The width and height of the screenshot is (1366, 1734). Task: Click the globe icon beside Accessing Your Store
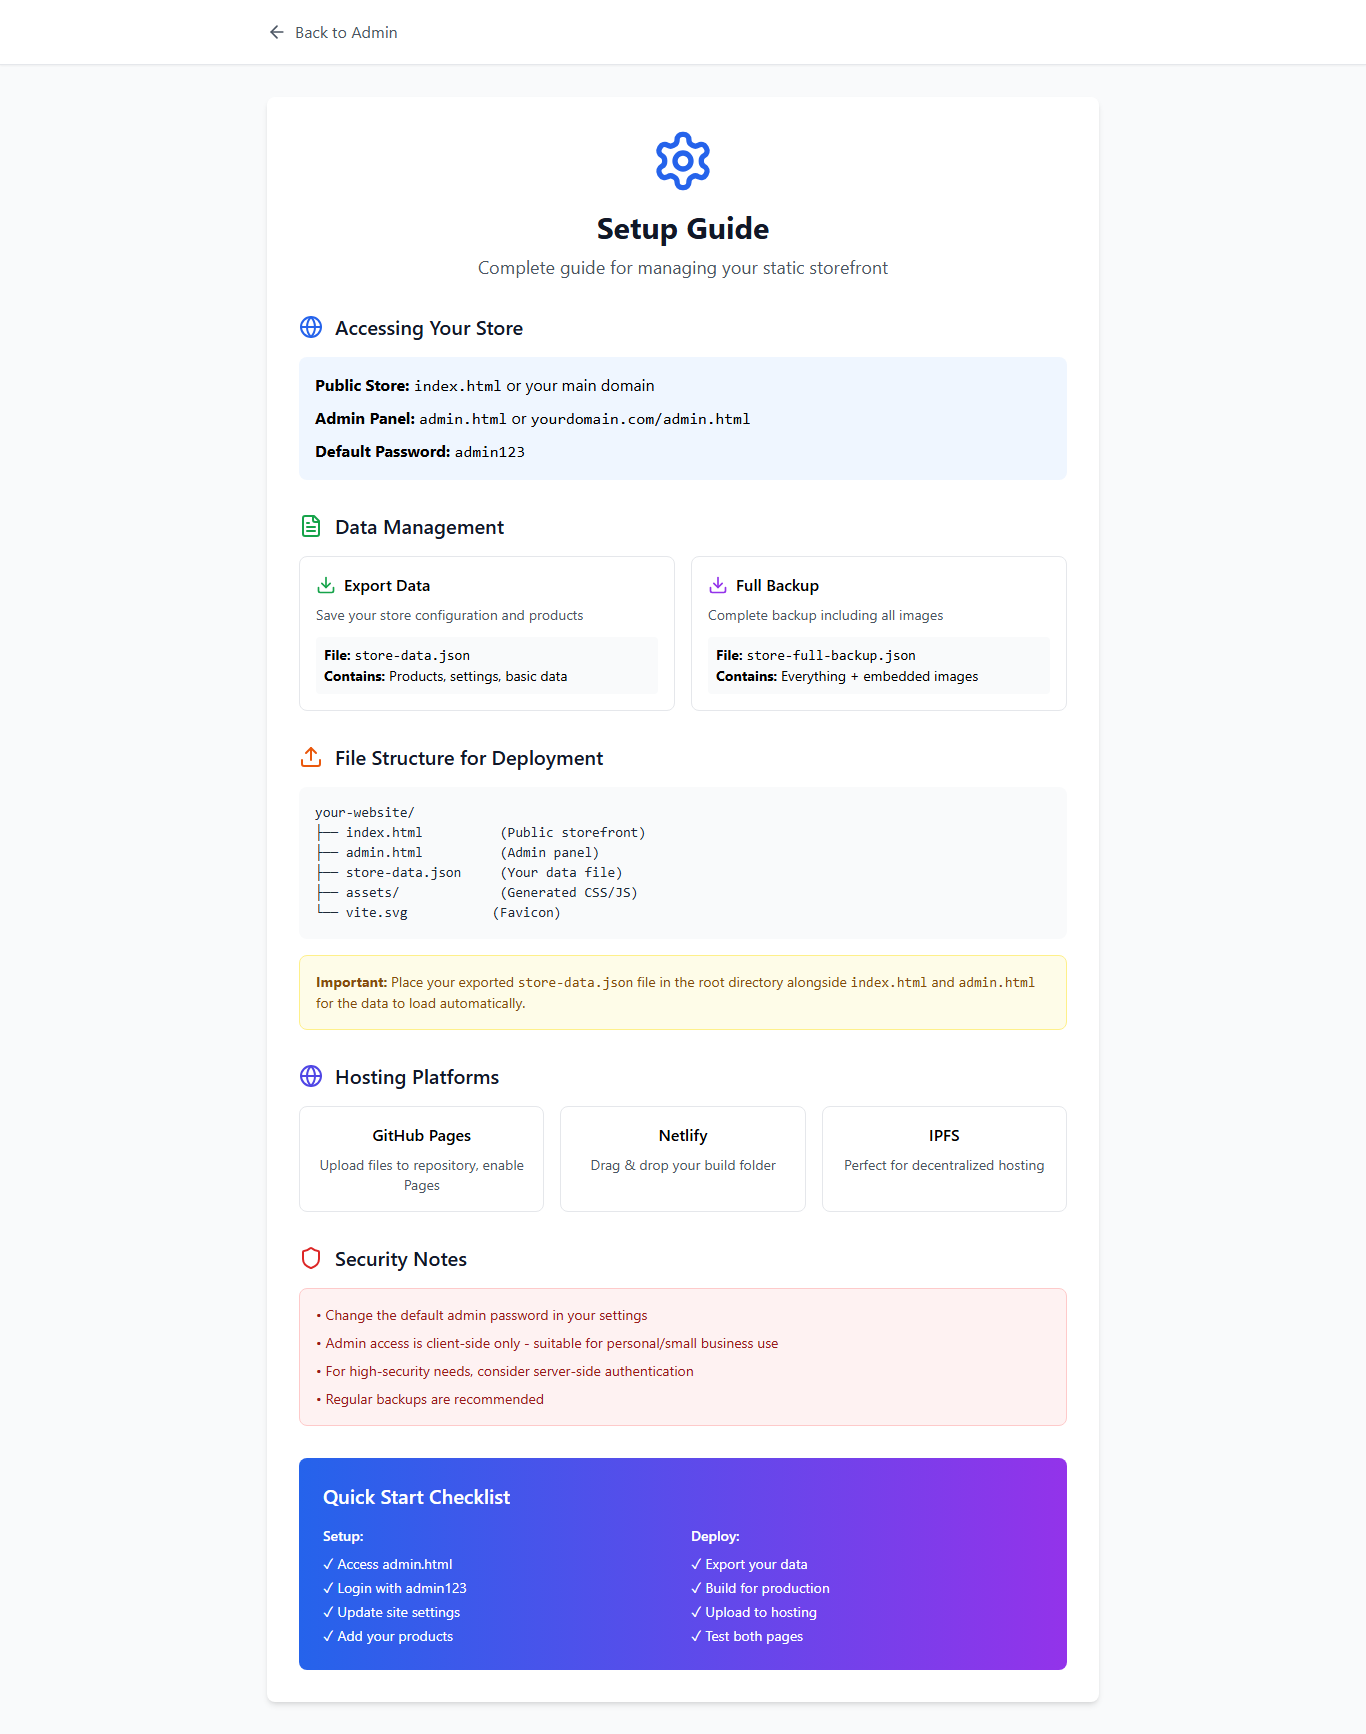pos(311,328)
